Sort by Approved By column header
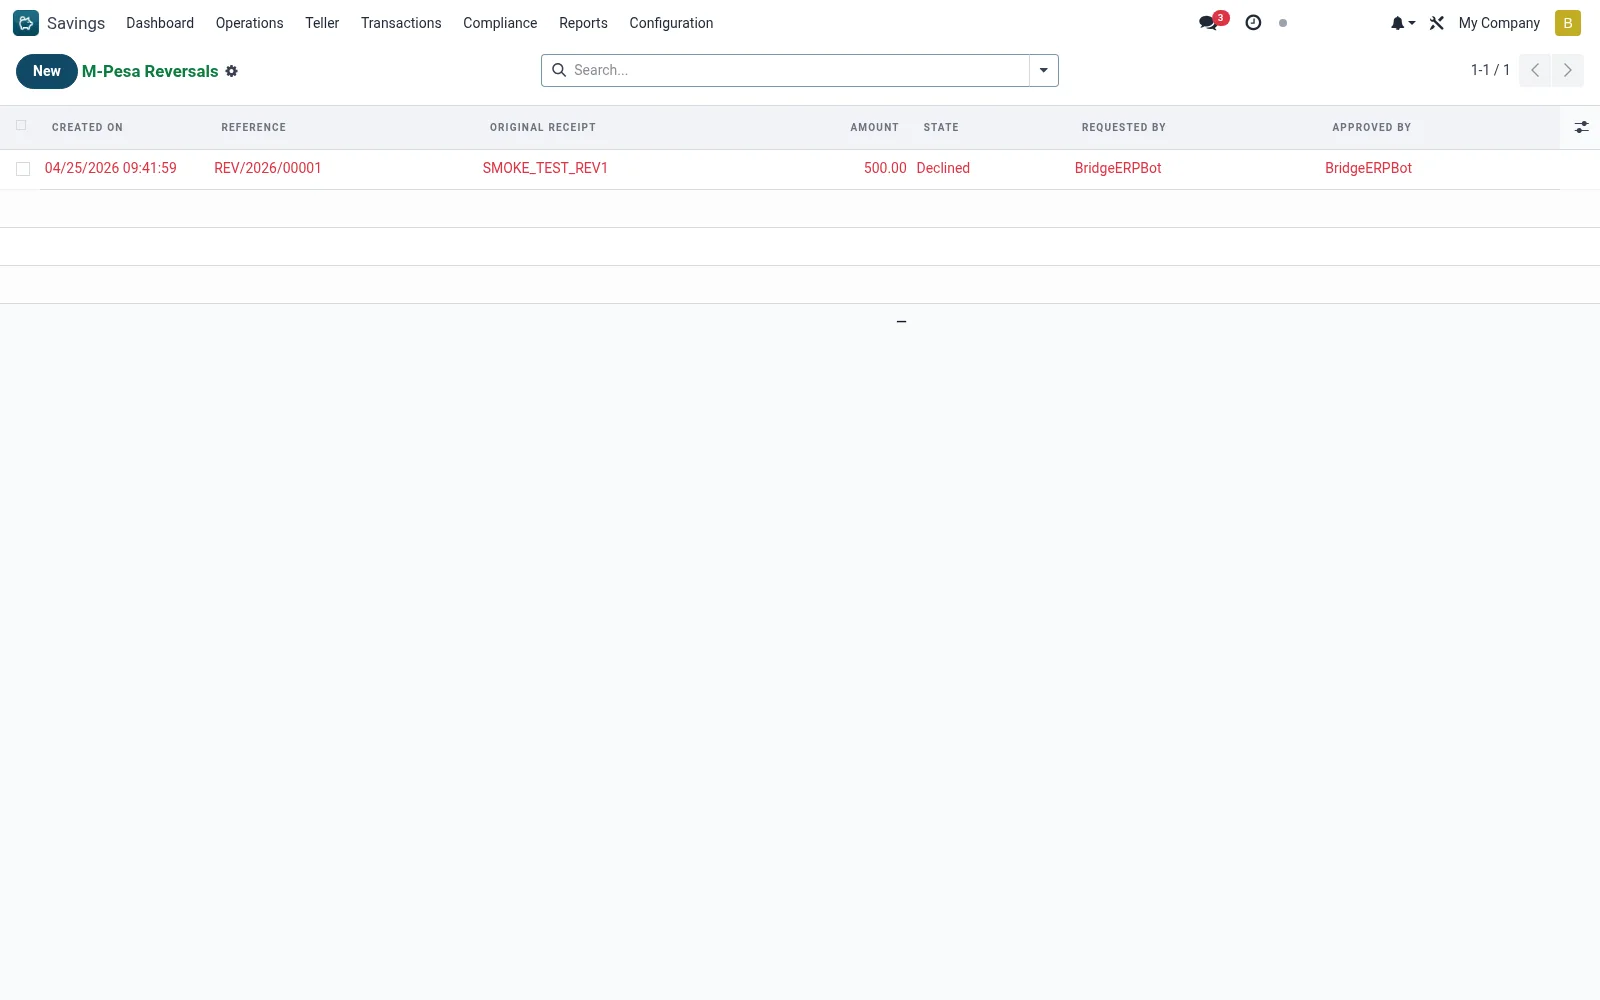1600x1000 pixels. click(1371, 127)
